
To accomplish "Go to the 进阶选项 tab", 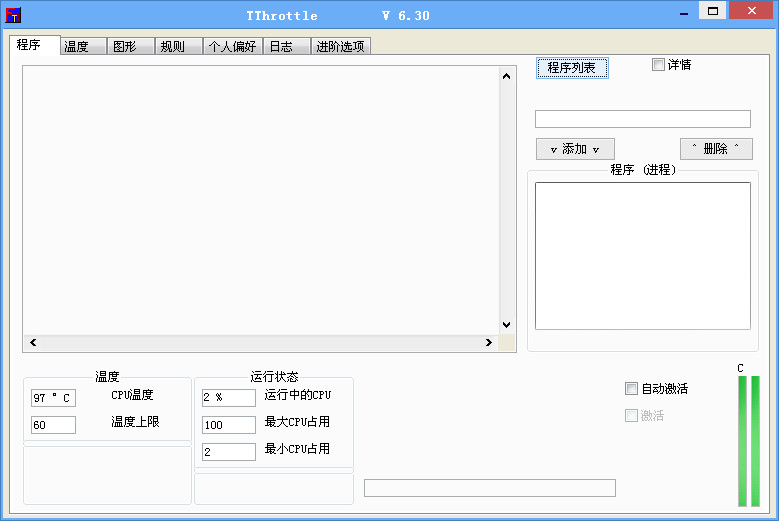I will click(341, 46).
